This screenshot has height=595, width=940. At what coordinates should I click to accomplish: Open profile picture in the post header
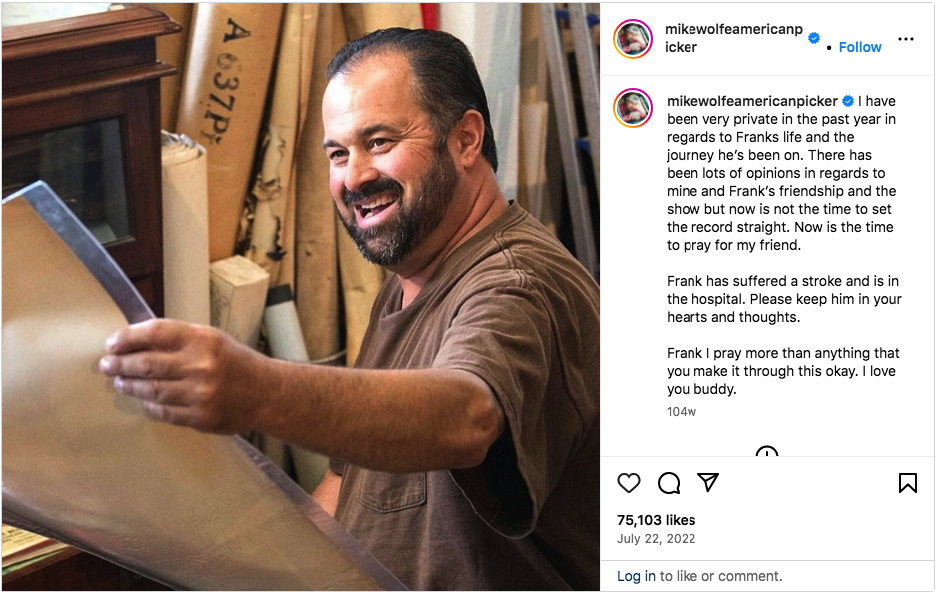click(633, 39)
